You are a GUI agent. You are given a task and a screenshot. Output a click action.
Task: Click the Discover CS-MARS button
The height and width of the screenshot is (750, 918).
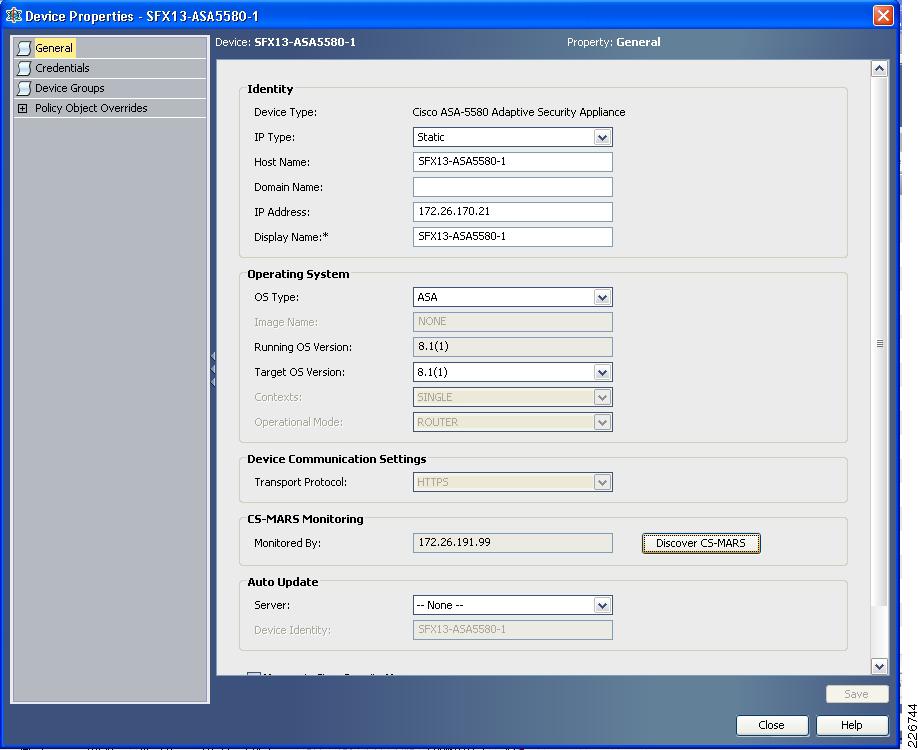pyautogui.click(x=701, y=543)
